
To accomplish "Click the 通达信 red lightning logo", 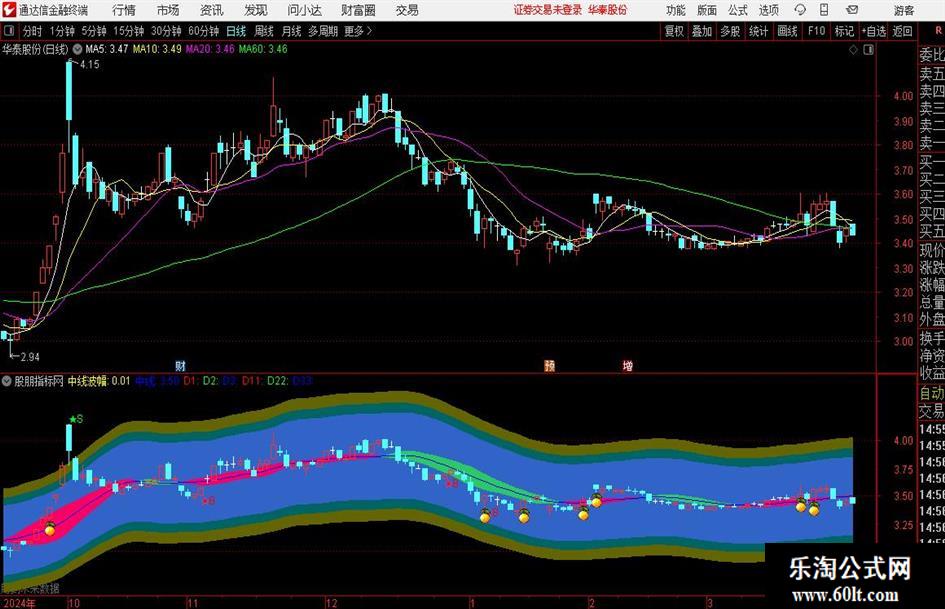I will pos(9,10).
